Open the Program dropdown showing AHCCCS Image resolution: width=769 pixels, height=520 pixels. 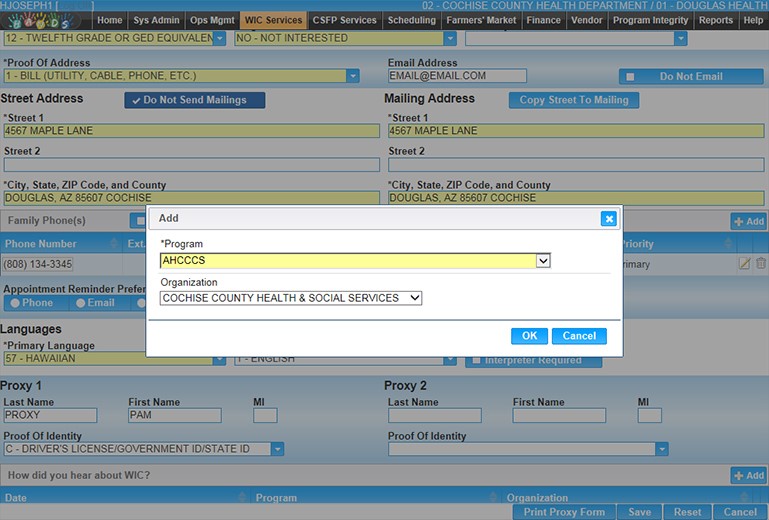point(543,261)
